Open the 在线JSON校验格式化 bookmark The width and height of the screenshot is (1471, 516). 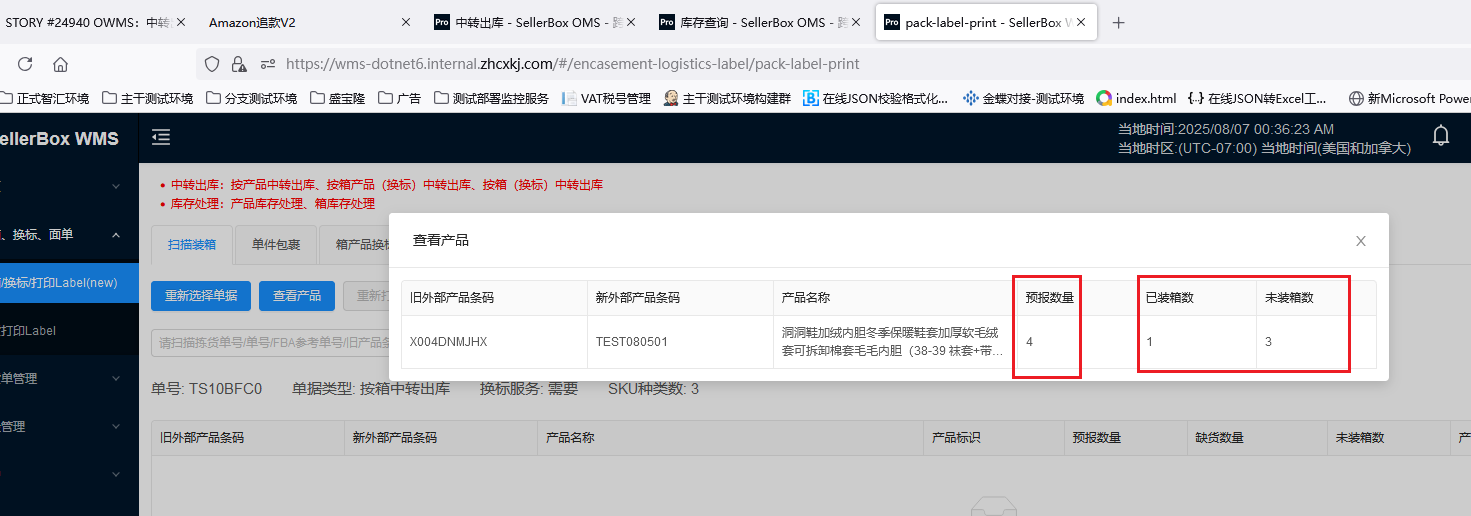point(876,98)
